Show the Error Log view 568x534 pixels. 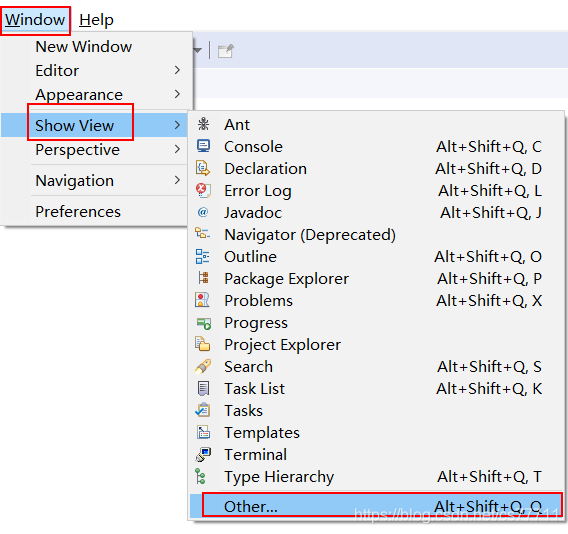click(377, 191)
